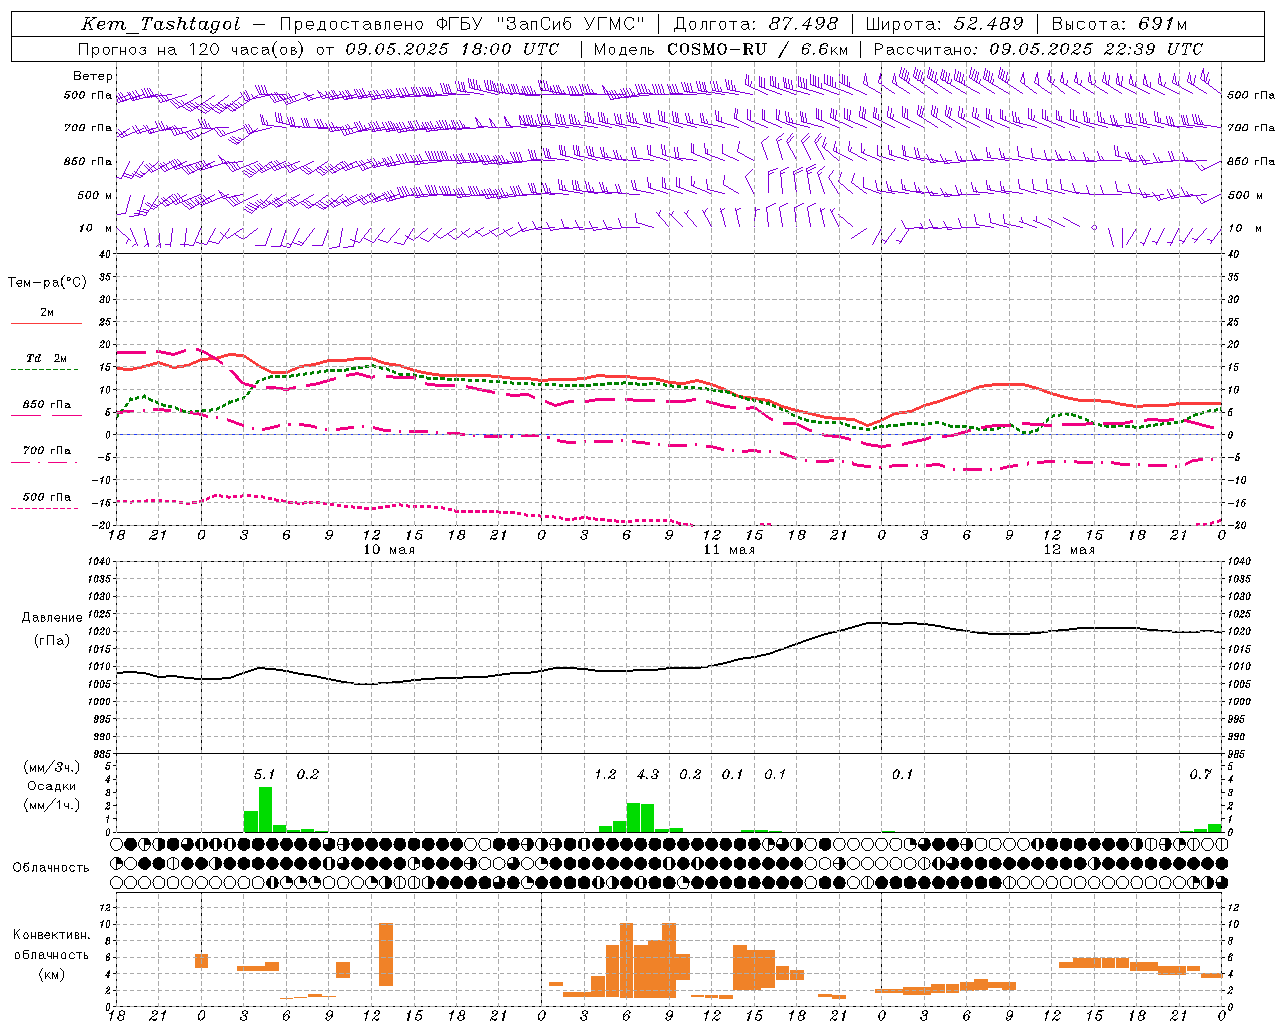
Task: Click the 1.2 precipitation amount
Action: [x=605, y=774]
